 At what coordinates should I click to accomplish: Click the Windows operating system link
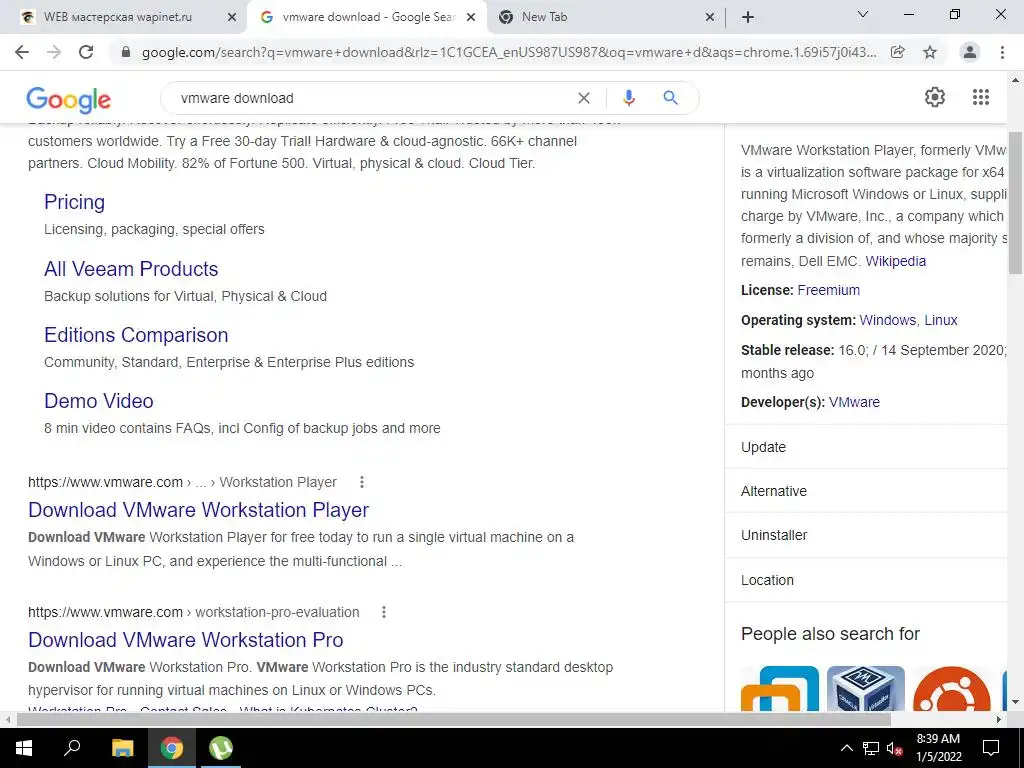click(888, 320)
